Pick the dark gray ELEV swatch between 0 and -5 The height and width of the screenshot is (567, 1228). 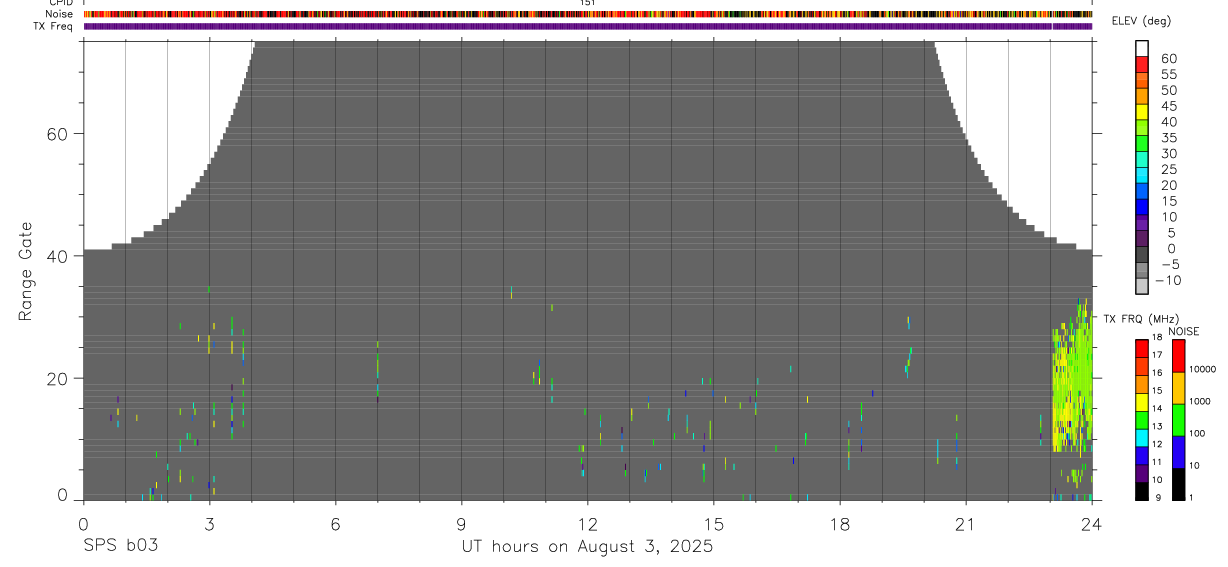1142,255
